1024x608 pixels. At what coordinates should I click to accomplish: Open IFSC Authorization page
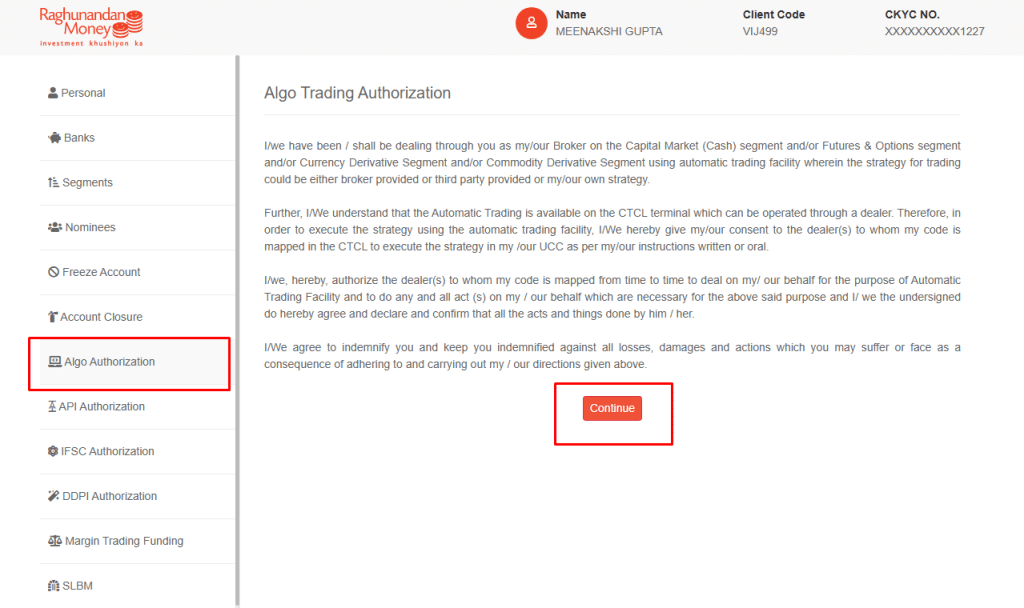137,451
